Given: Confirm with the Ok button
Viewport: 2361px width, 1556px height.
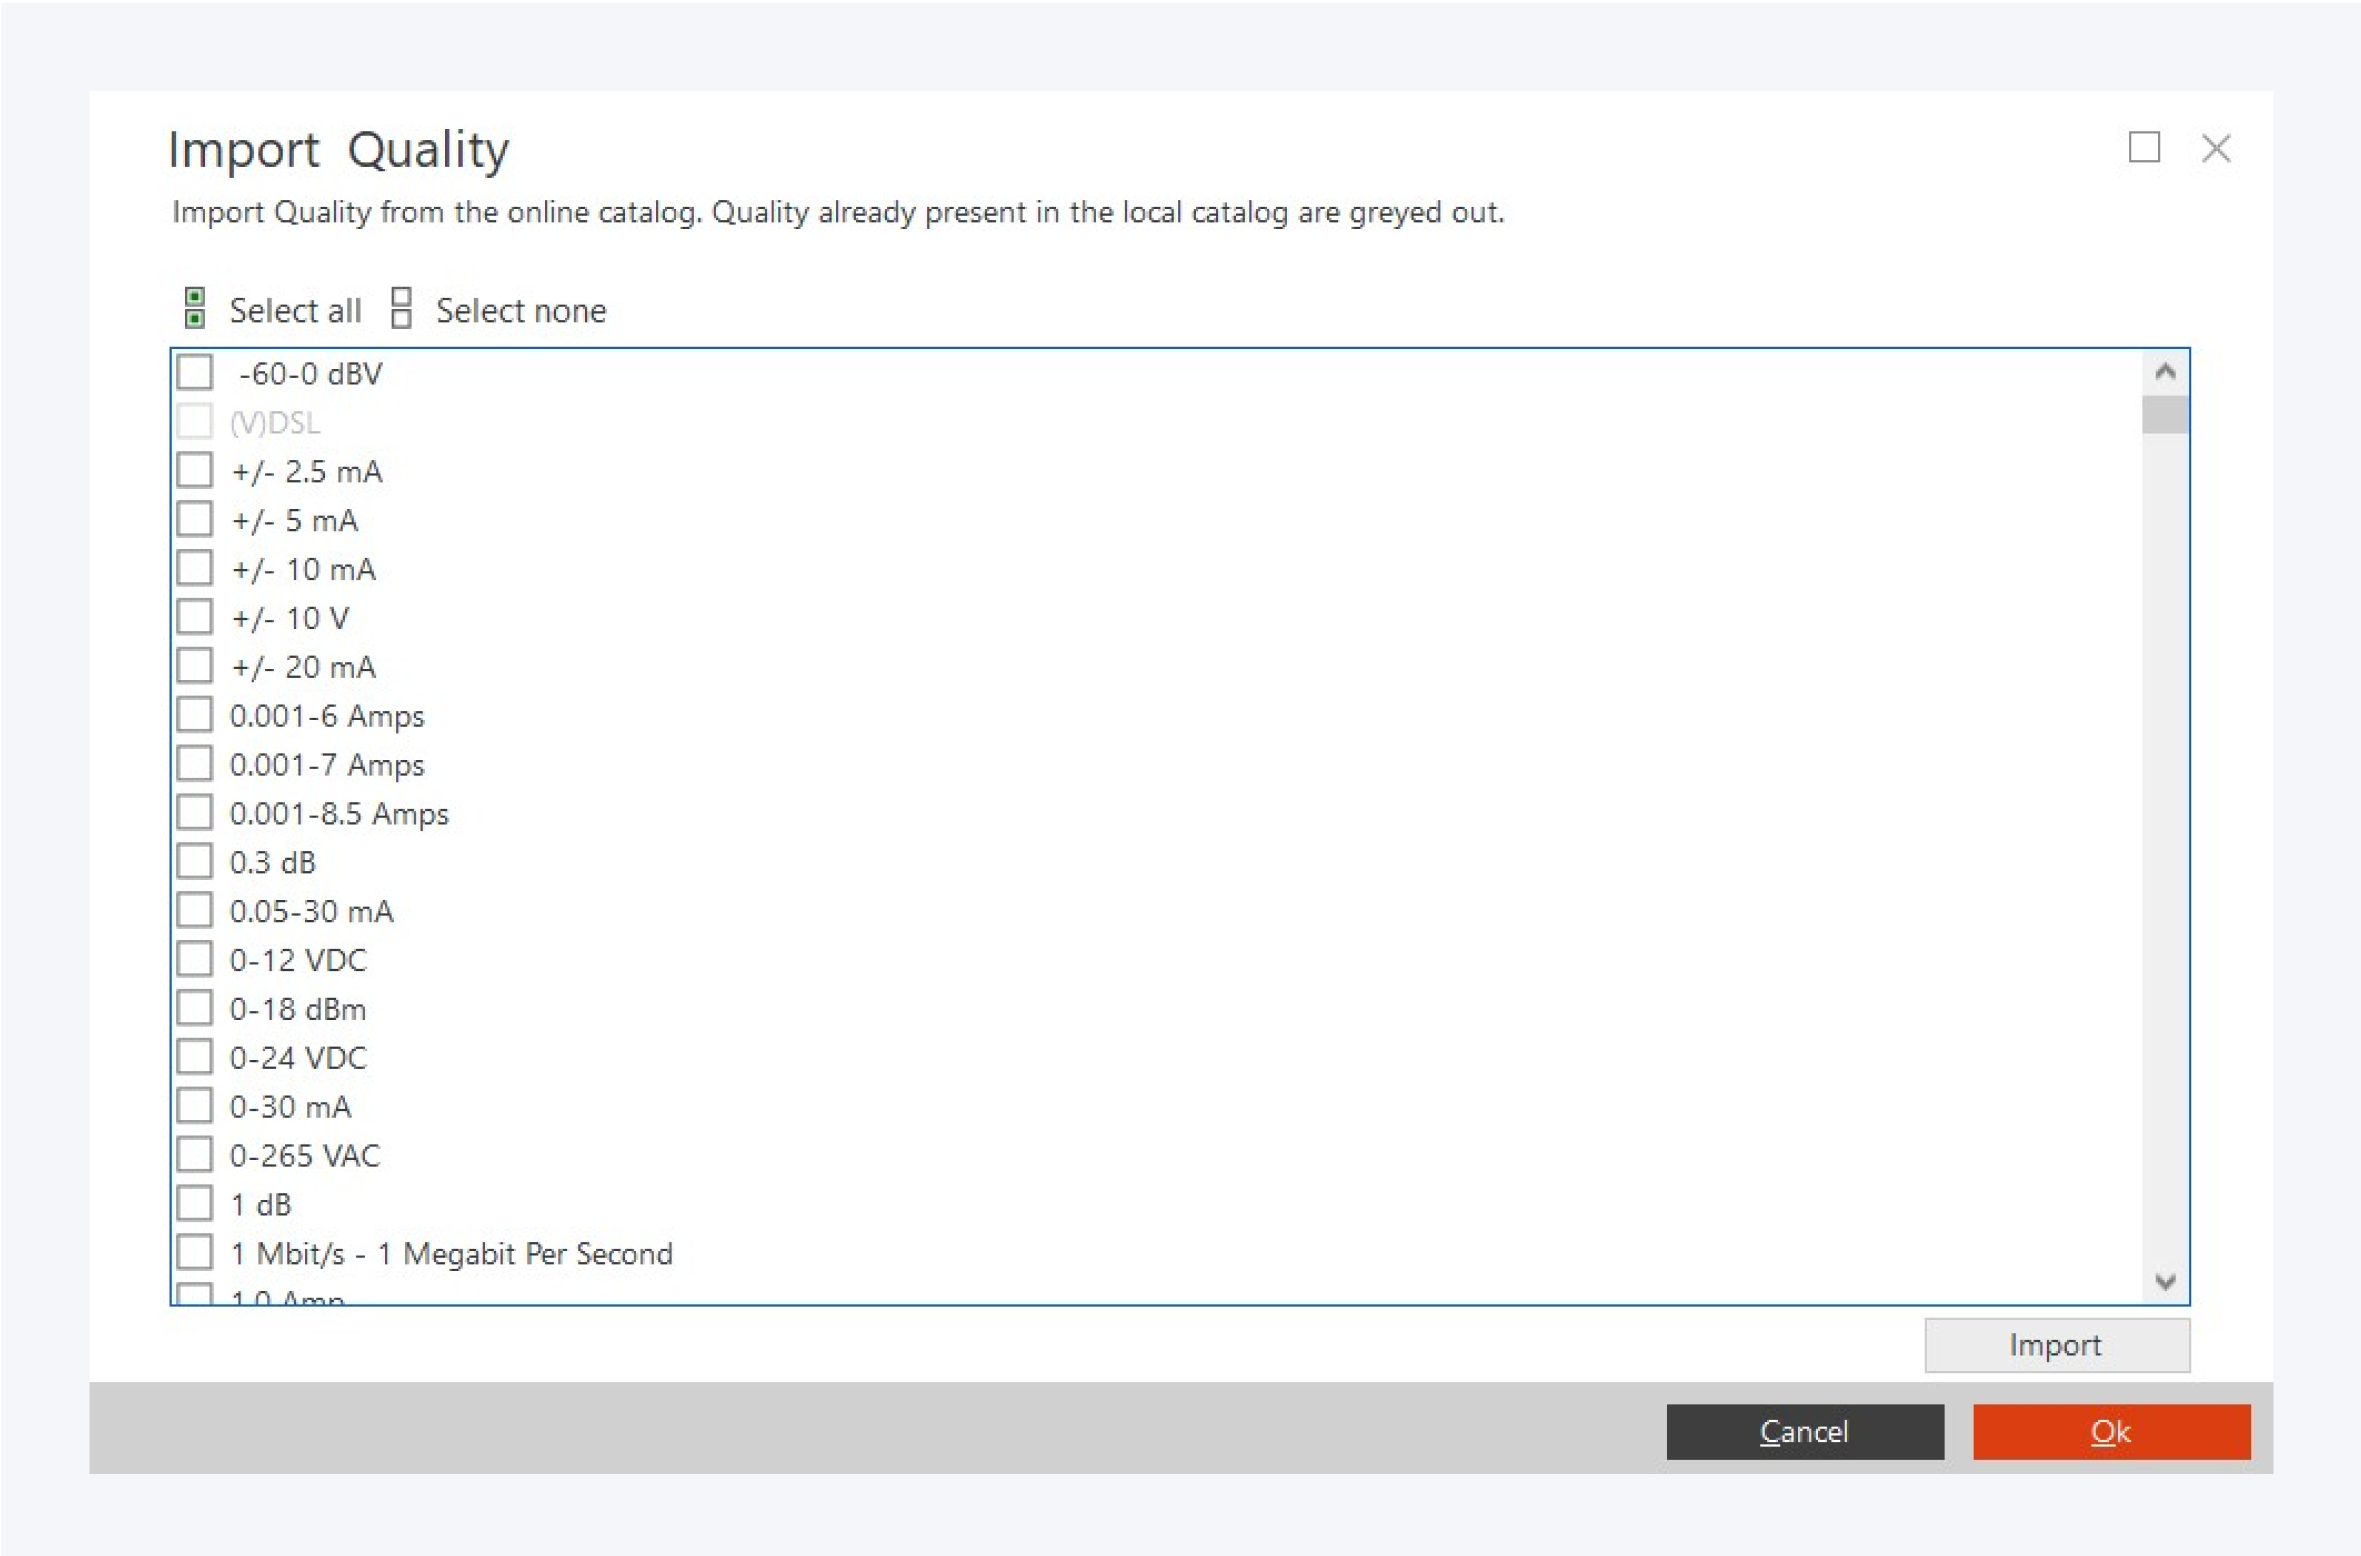Looking at the screenshot, I should pyautogui.click(x=2111, y=1431).
